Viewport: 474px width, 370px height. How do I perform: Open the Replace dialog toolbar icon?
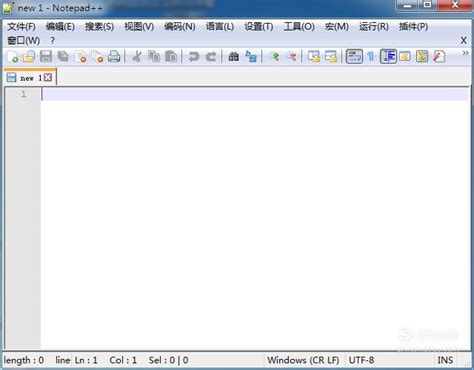[251, 57]
